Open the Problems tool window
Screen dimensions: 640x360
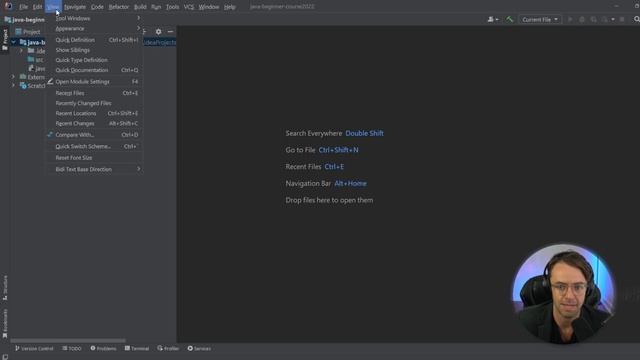[x=103, y=349]
